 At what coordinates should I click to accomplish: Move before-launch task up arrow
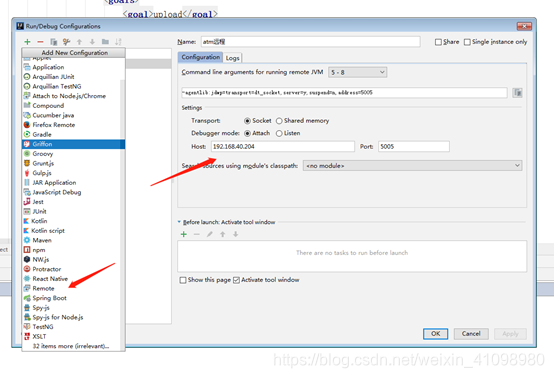tap(223, 234)
